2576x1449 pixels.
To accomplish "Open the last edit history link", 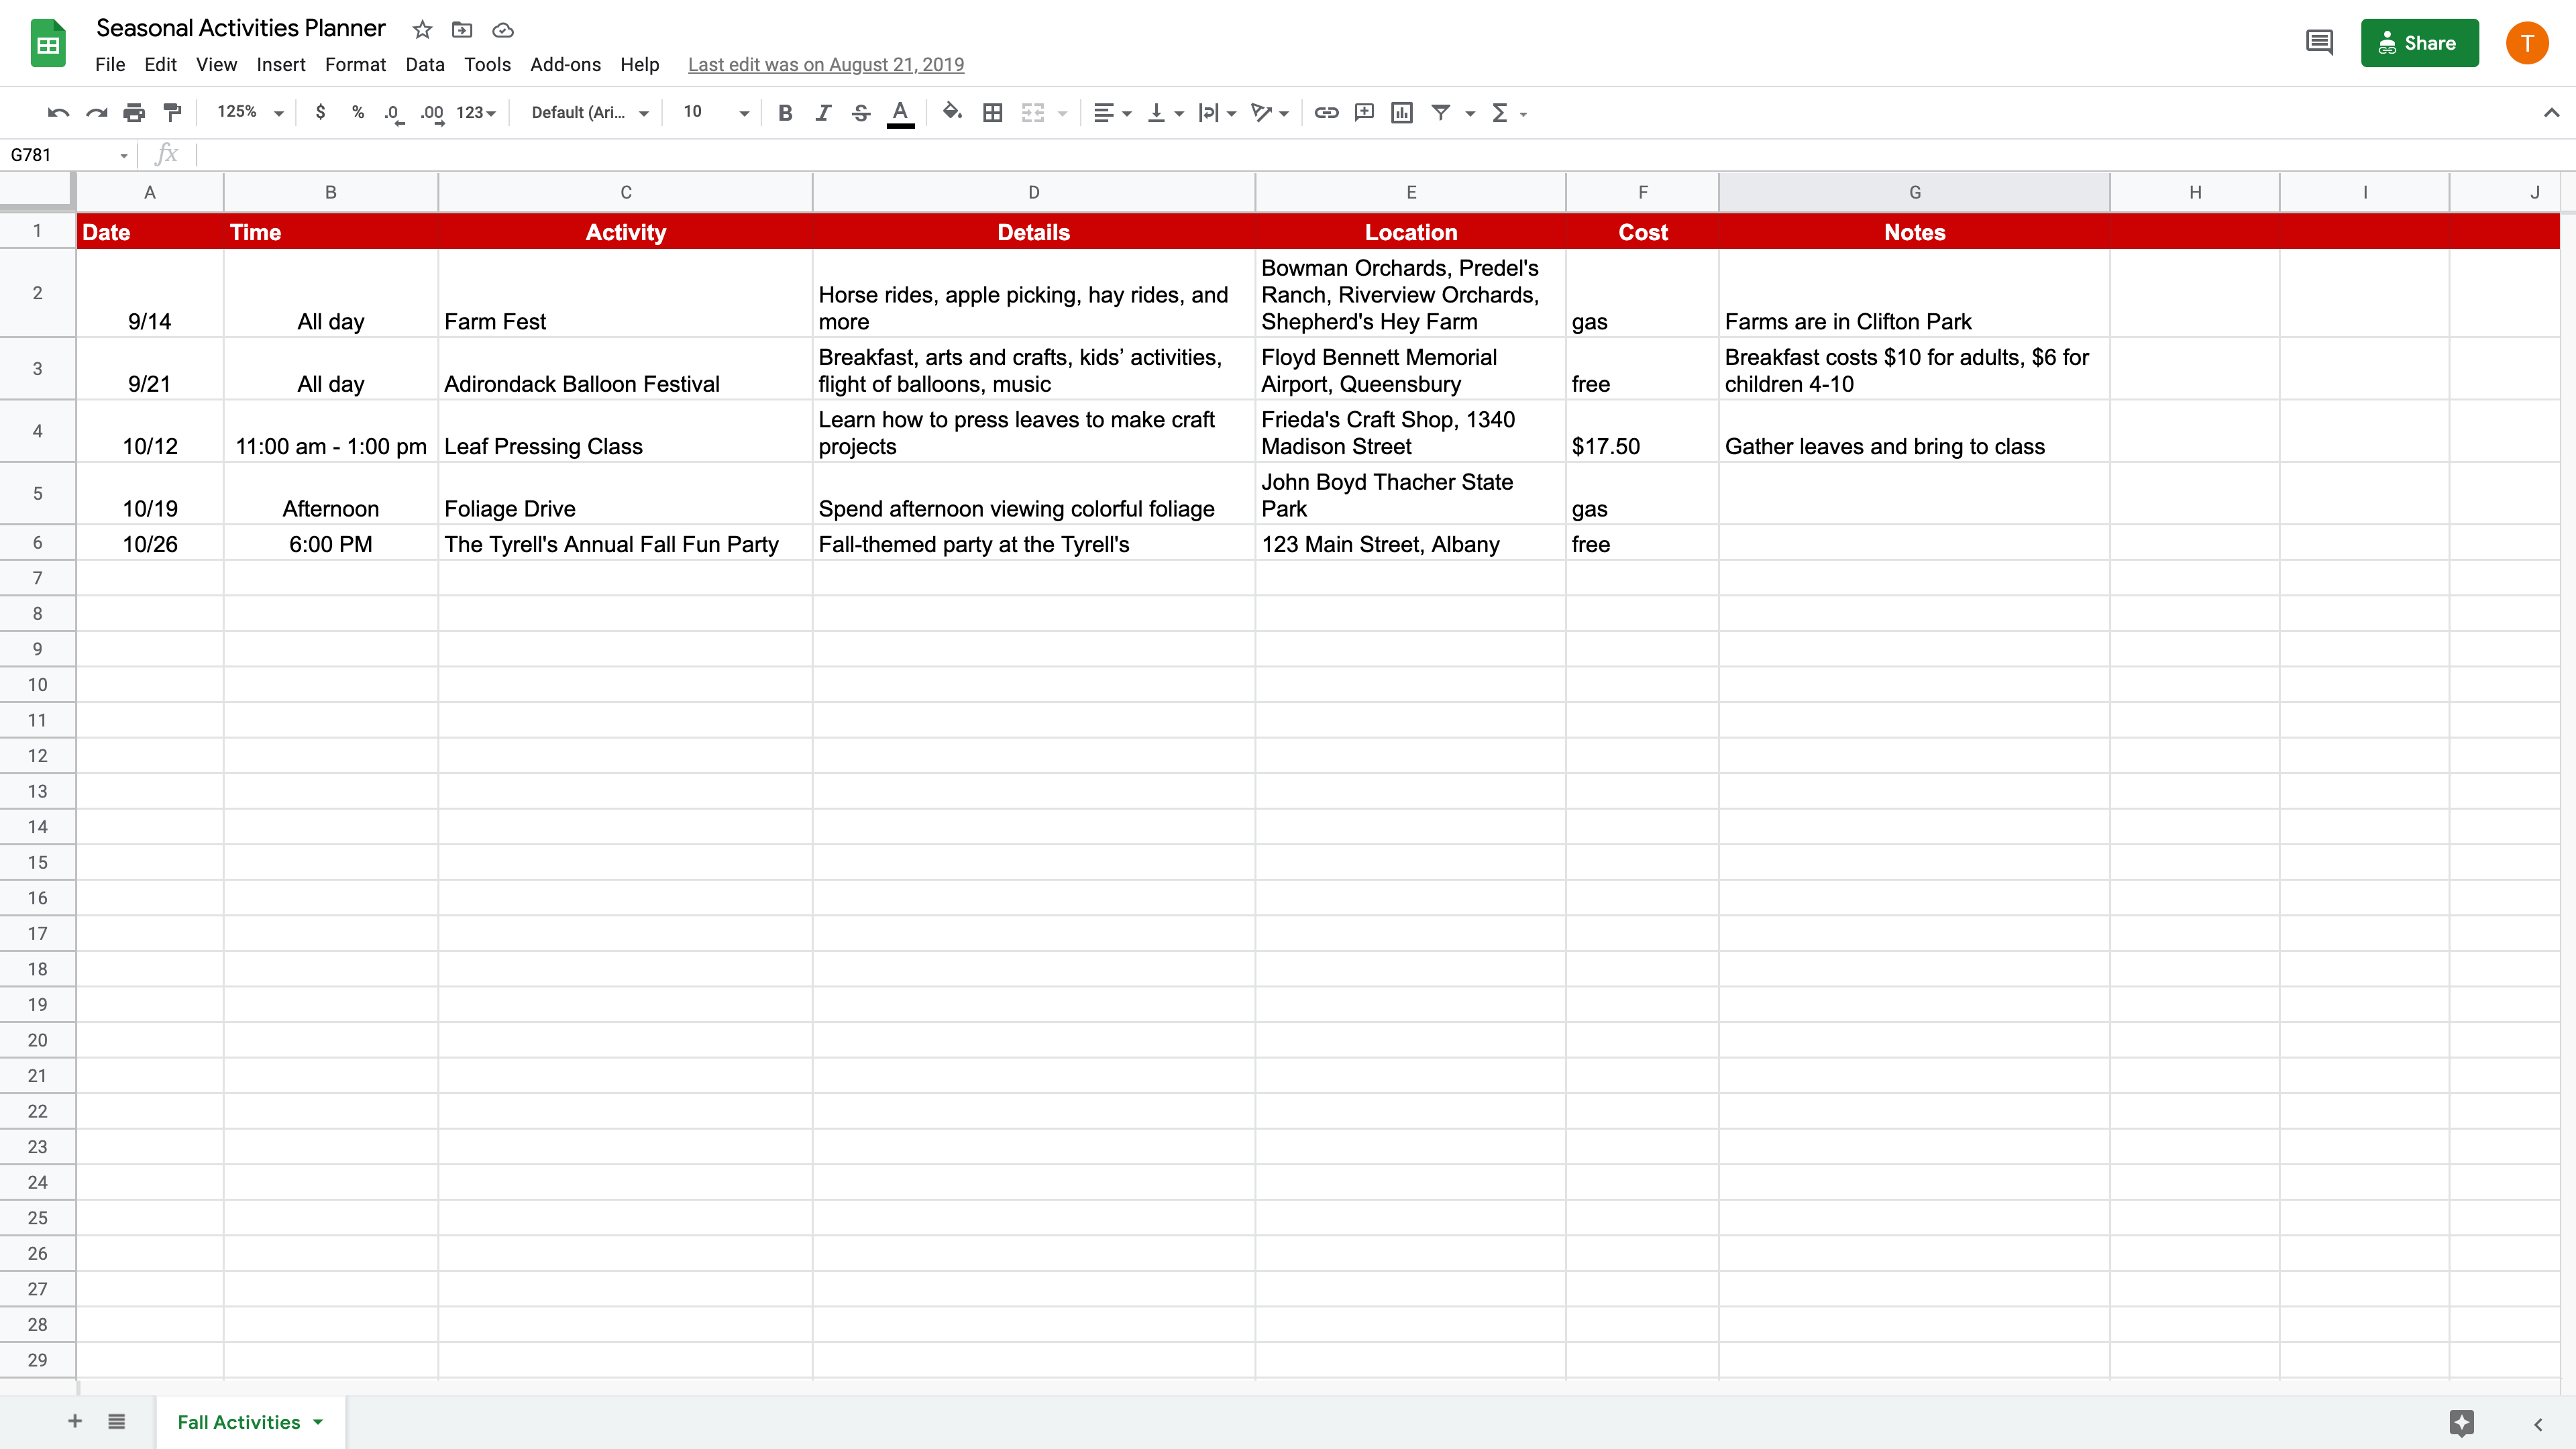I will [826, 64].
